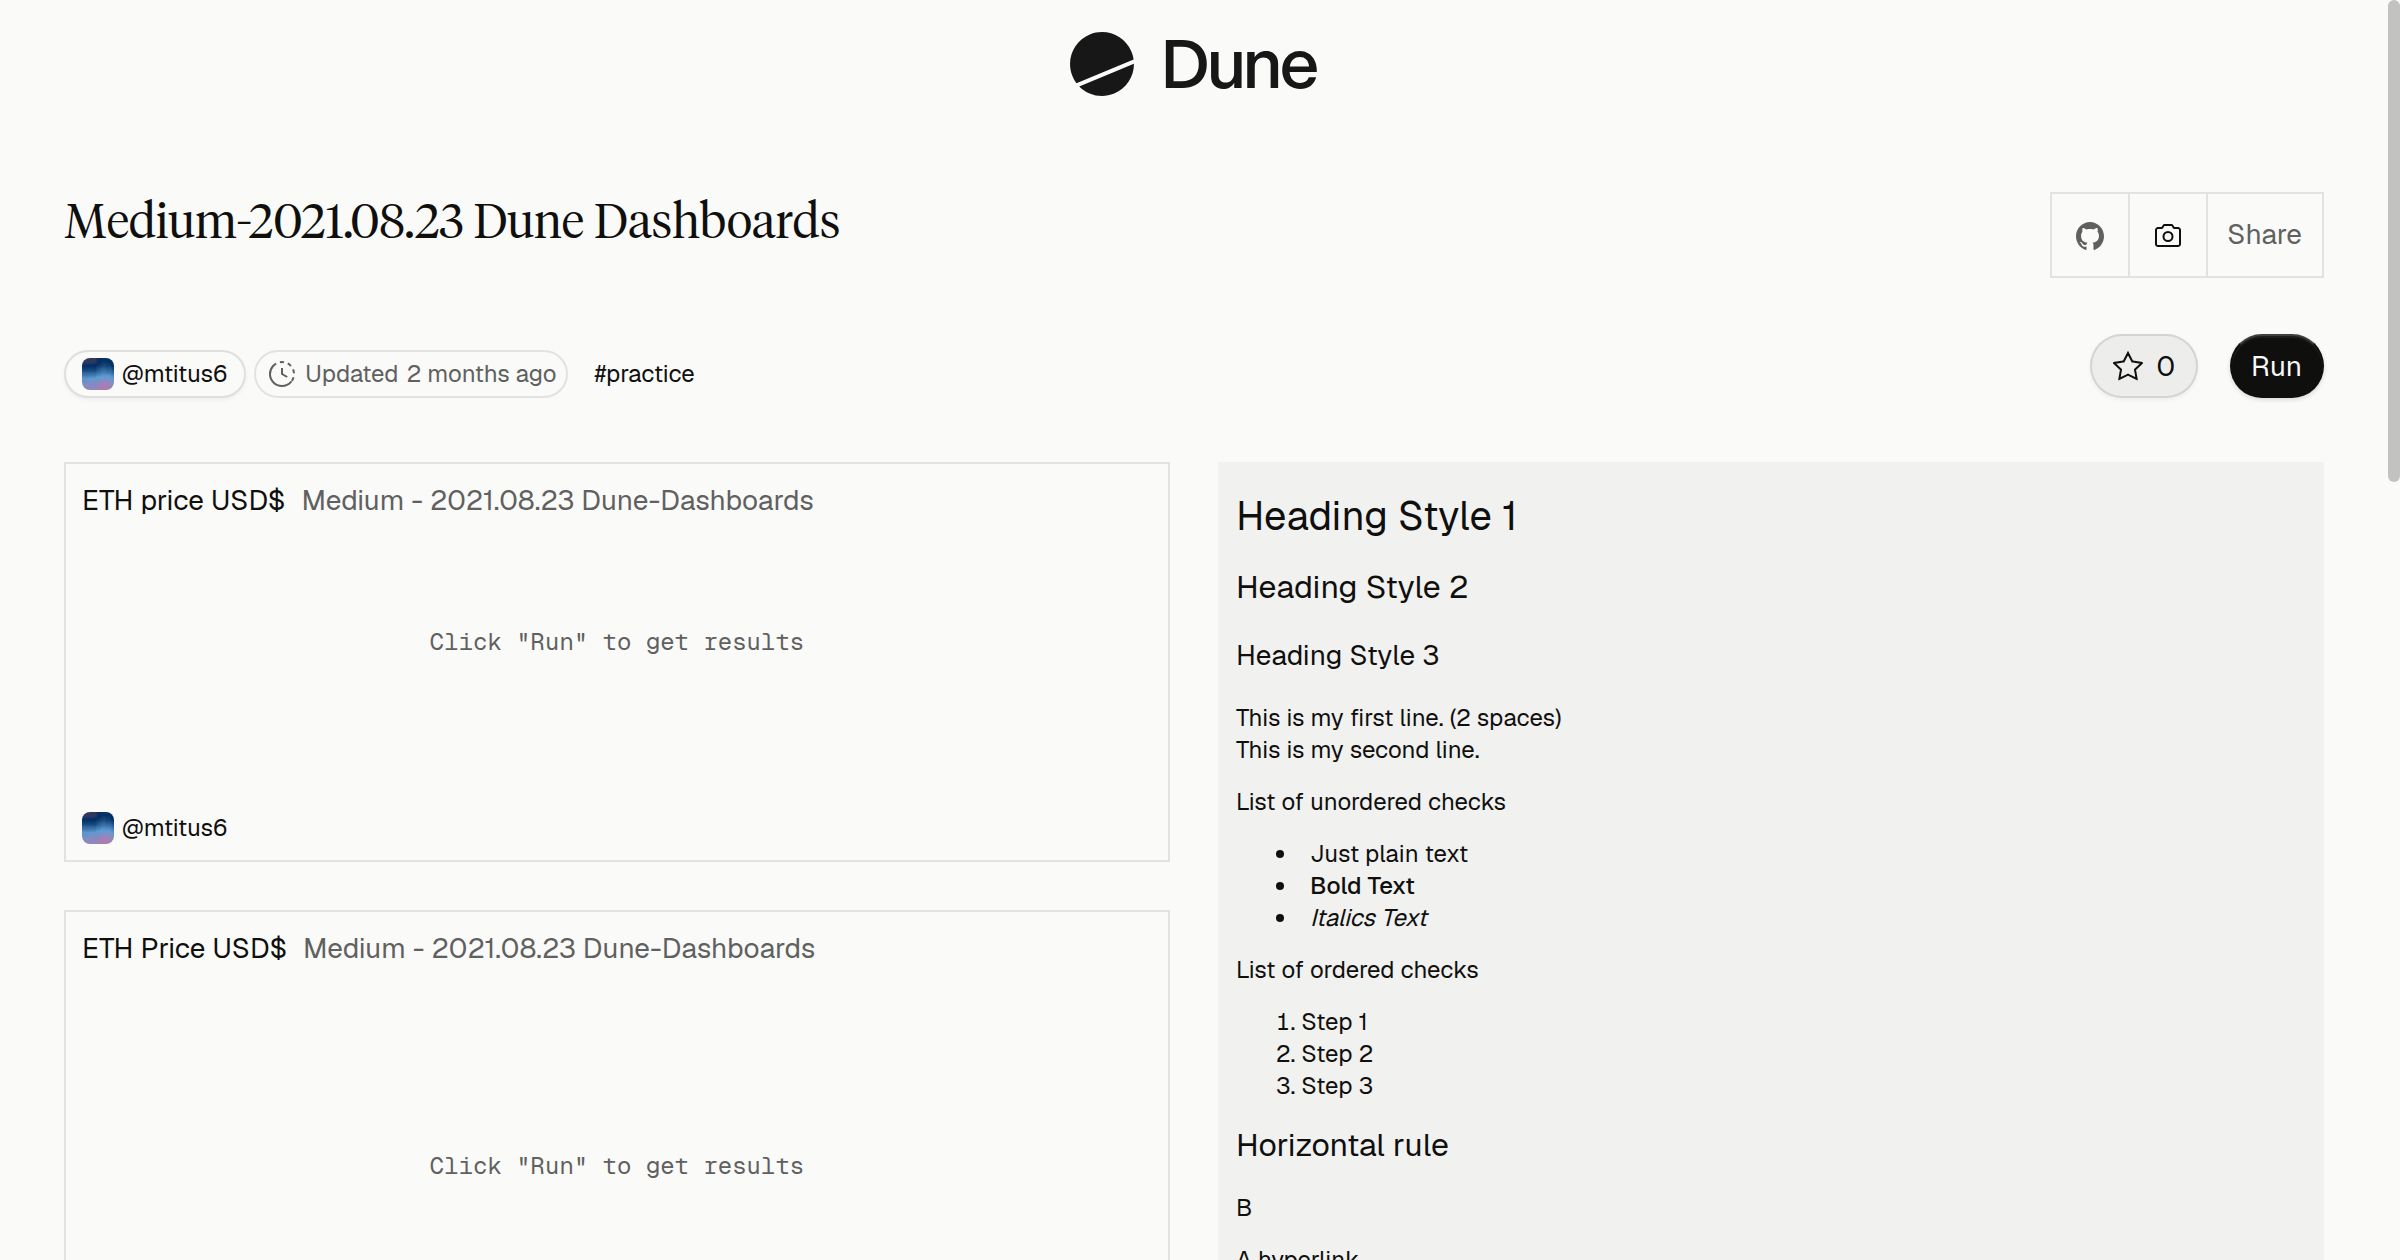Click the clock icon beside Updated
Image resolution: width=2400 pixels, height=1260 pixels.
(x=282, y=374)
